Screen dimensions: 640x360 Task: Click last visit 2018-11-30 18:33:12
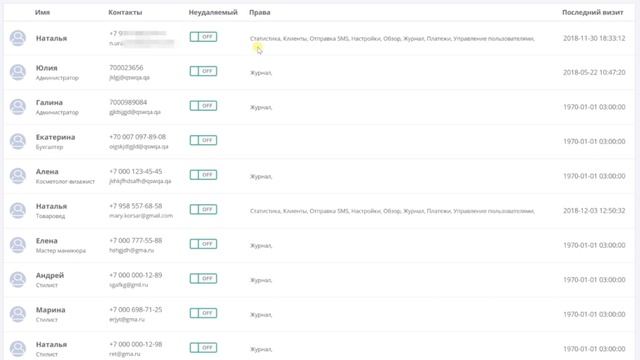pos(594,38)
